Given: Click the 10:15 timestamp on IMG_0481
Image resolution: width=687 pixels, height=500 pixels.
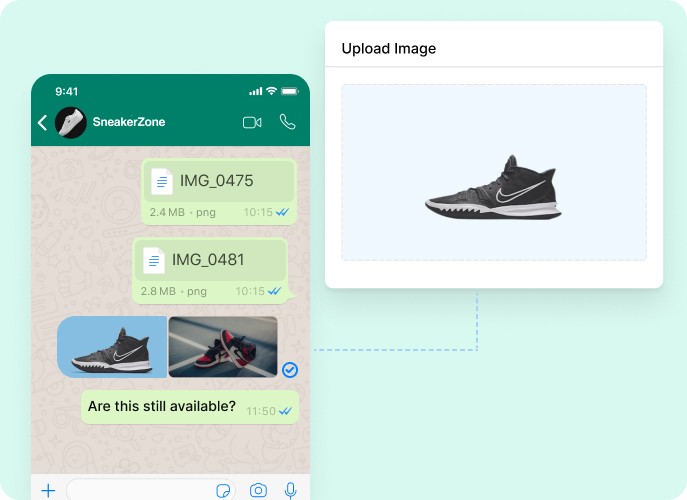Looking at the screenshot, I should tap(250, 291).
